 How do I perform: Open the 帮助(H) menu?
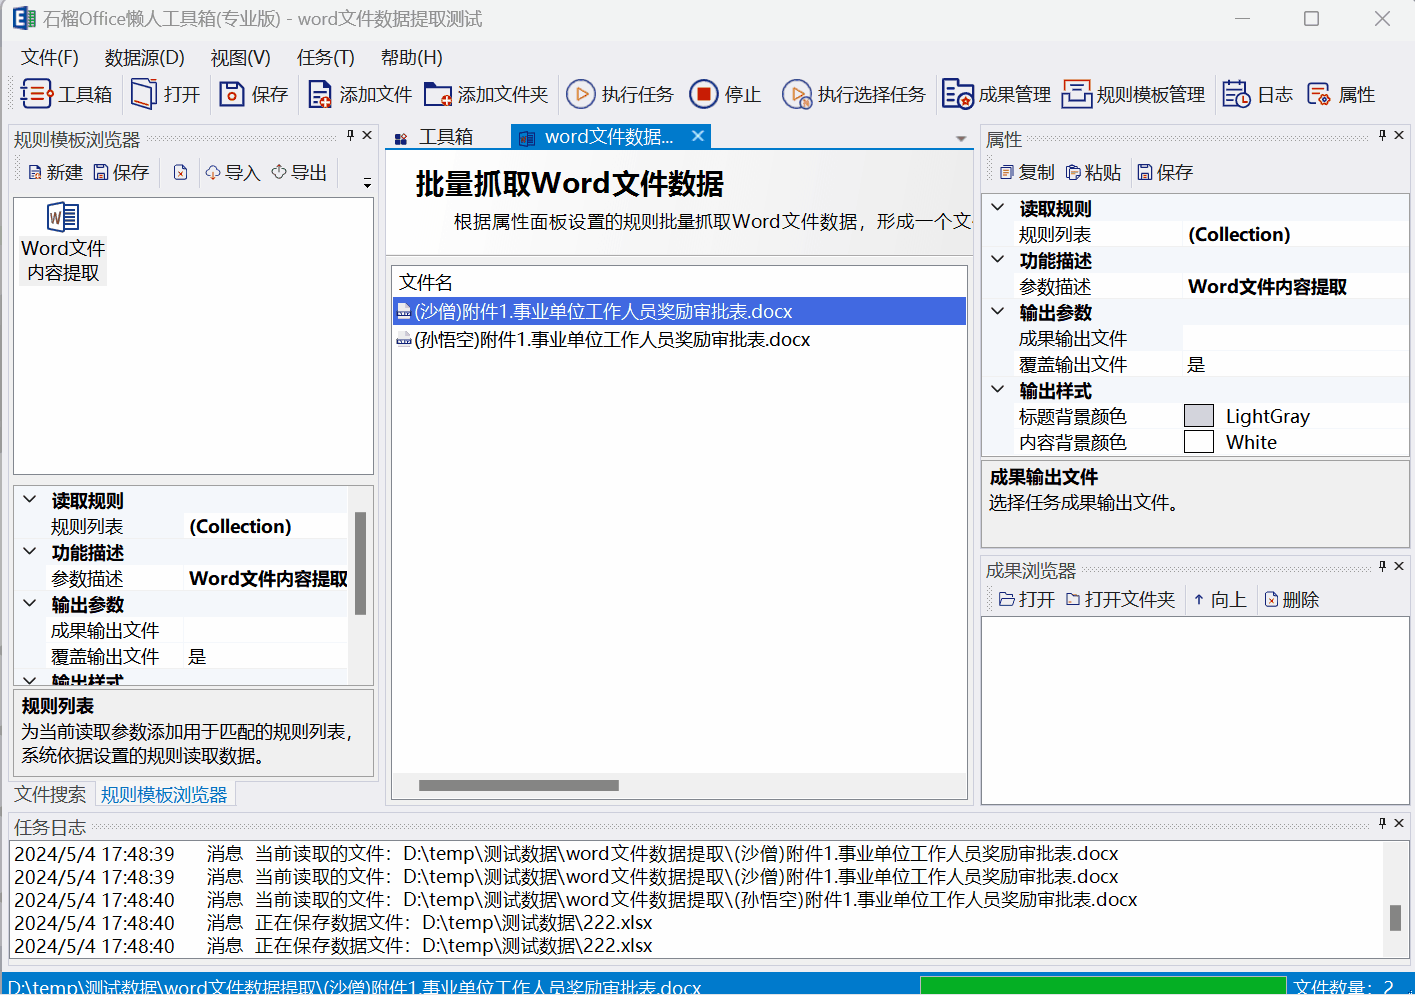click(412, 58)
